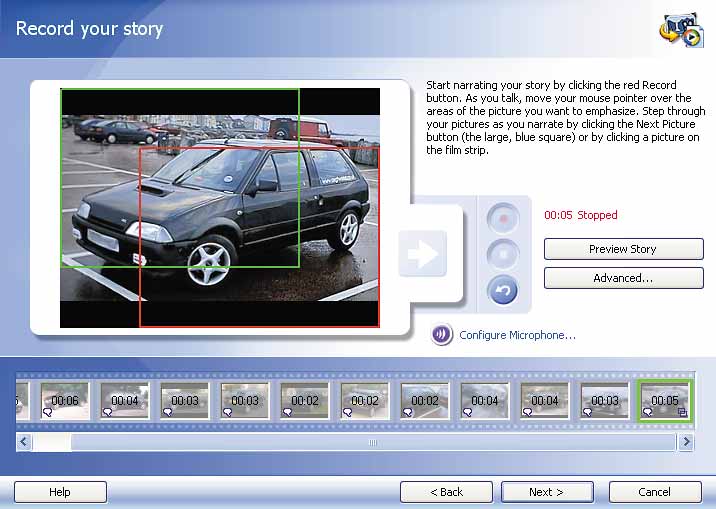The height and width of the screenshot is (509, 716).
Task: Select the 00:06 thumbnail in the film strip
Action: [x=65, y=400]
